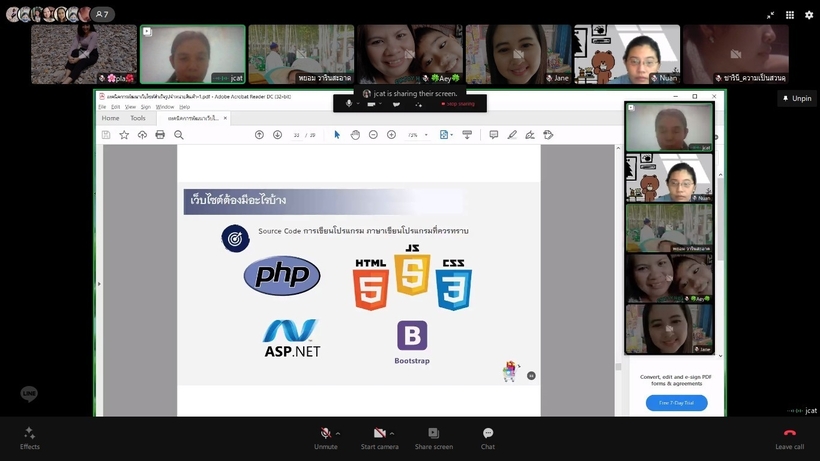Go to next page with down arrow icon
Screen dimensions: 820x461
coord(277,135)
